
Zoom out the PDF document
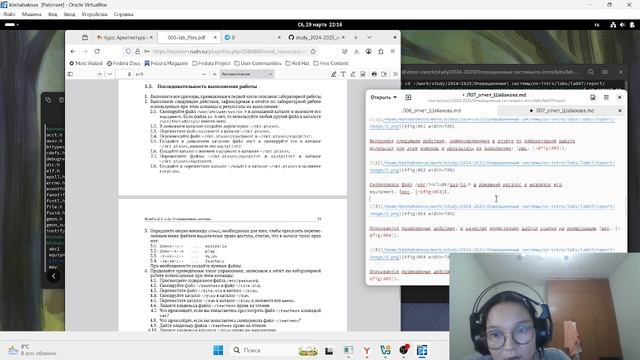pyautogui.click(x=204, y=74)
